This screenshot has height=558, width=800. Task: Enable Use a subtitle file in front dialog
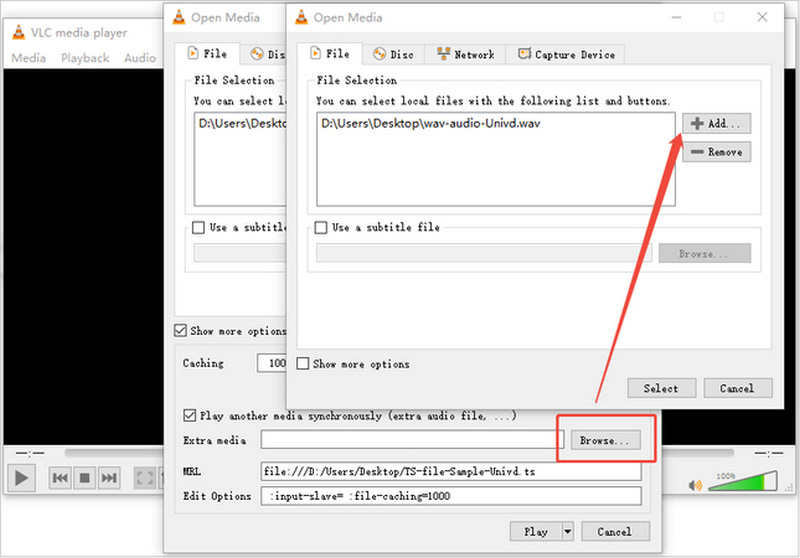321,227
